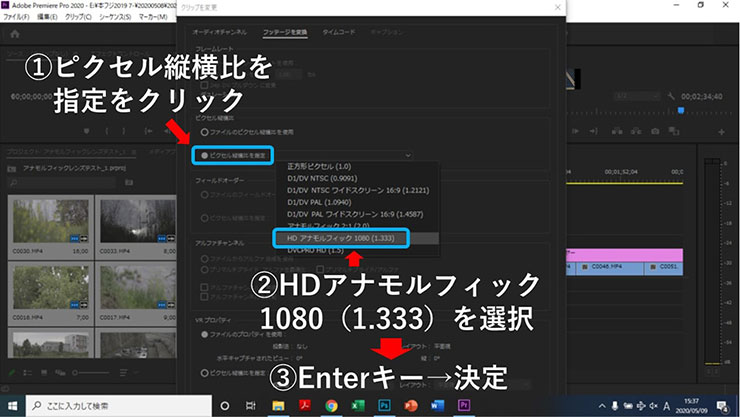Select ファイルのピクセル縦横比を使用 radio button
The height and width of the screenshot is (417, 740).
[x=204, y=132]
